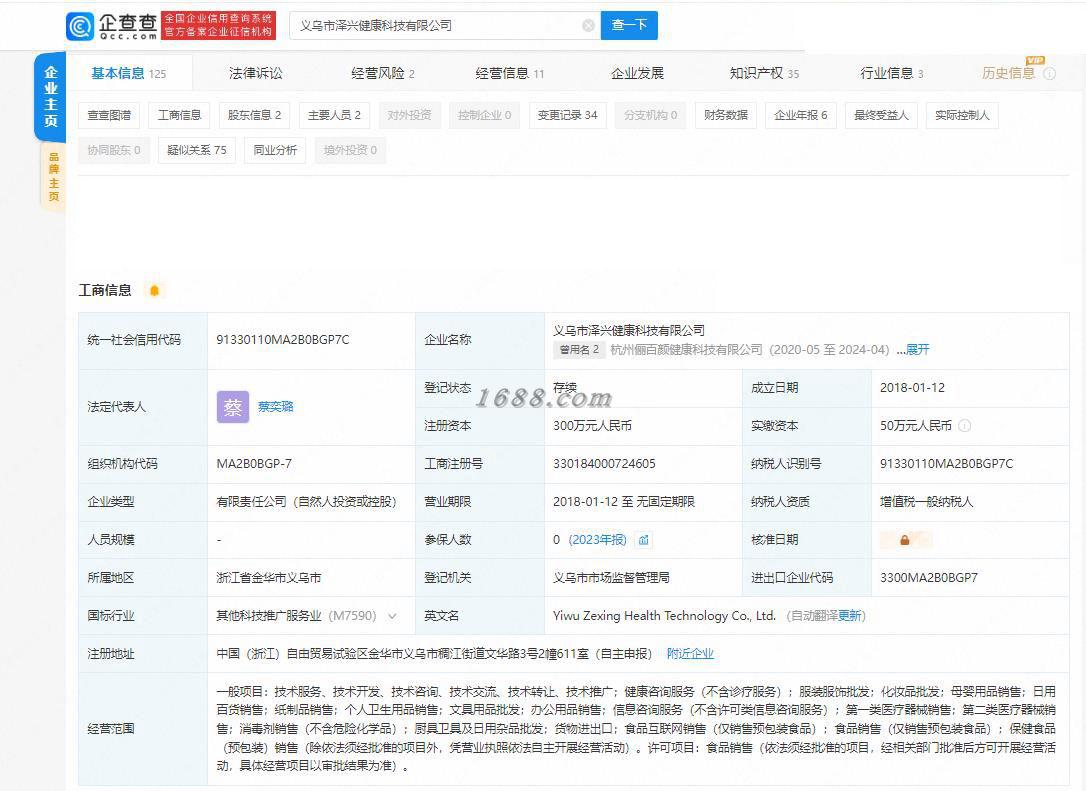This screenshot has height=791, width=1086.
Task: Click the 曾用名 2 tag
Action: tap(579, 350)
